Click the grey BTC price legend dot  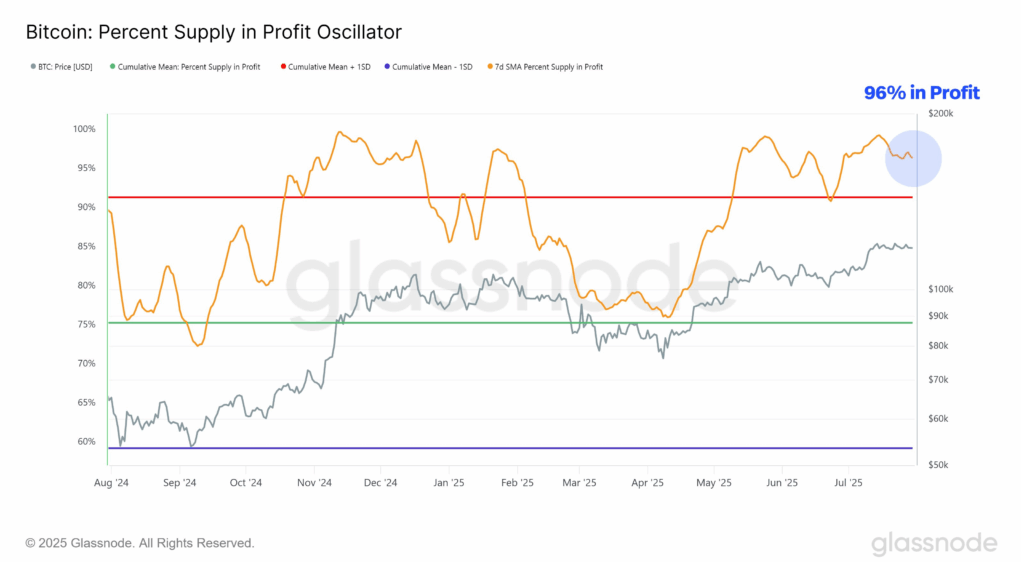click(x=33, y=66)
